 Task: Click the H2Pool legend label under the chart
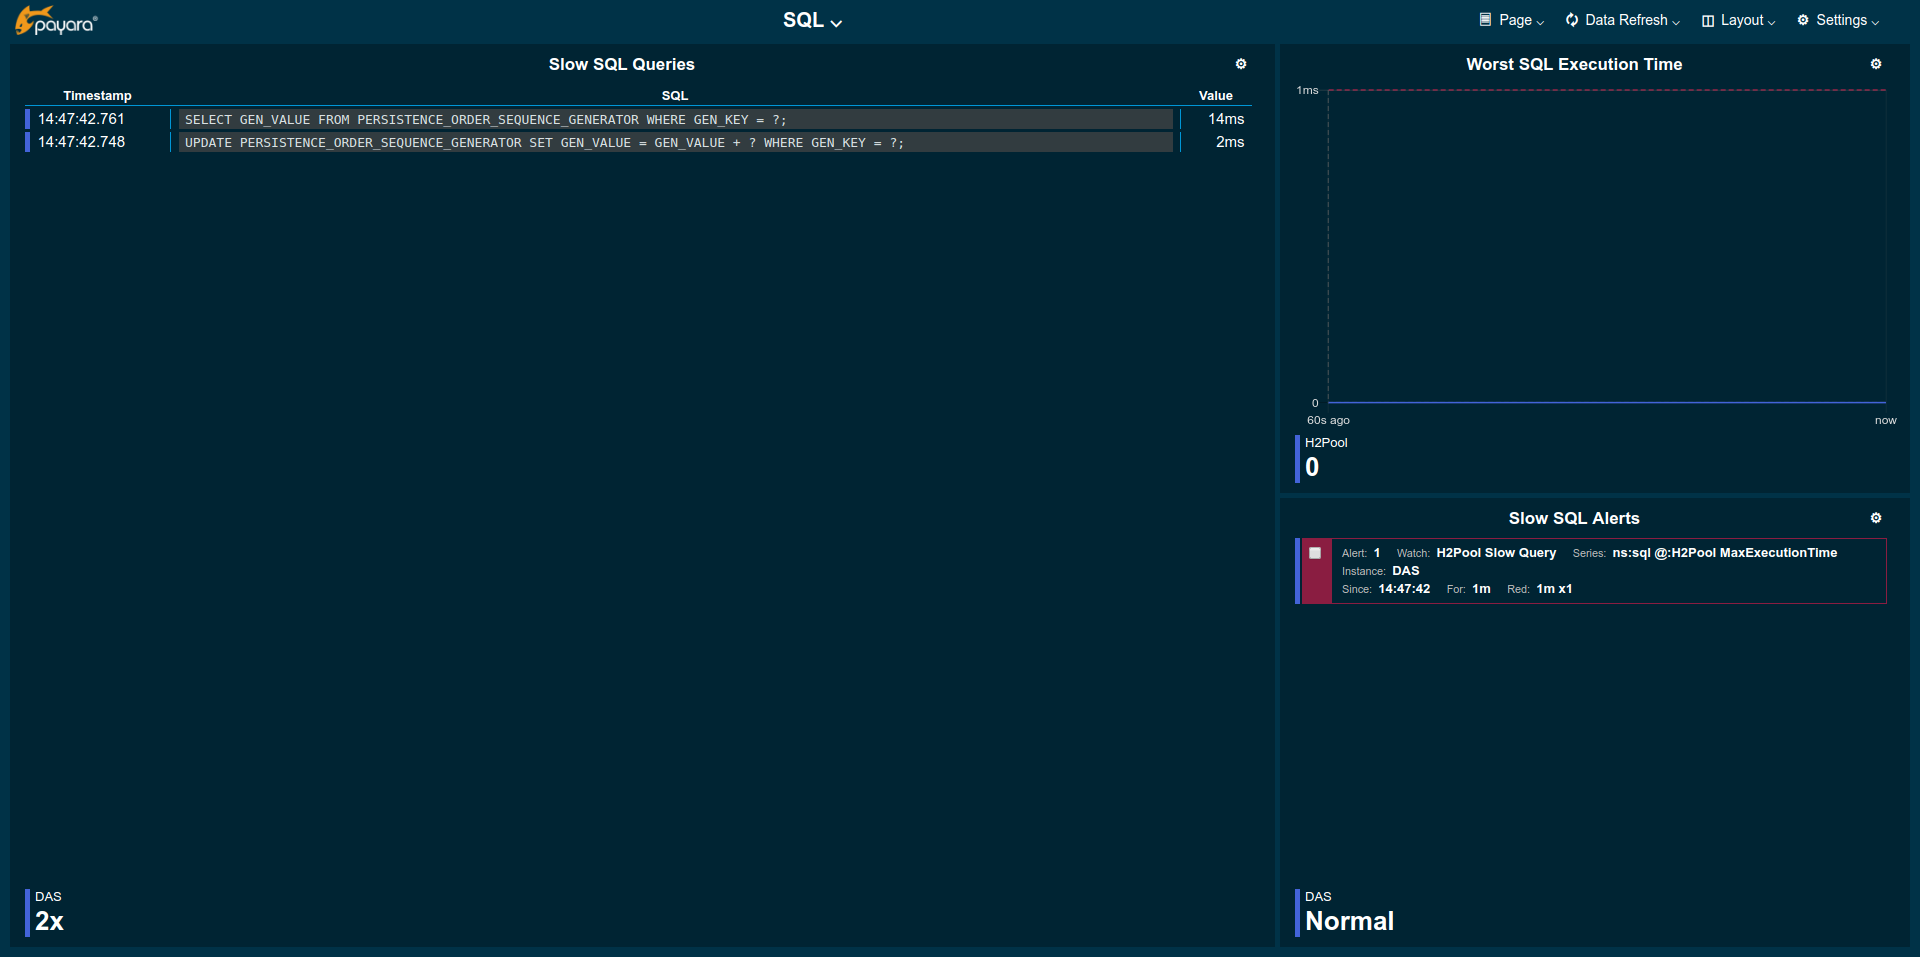pos(1325,442)
